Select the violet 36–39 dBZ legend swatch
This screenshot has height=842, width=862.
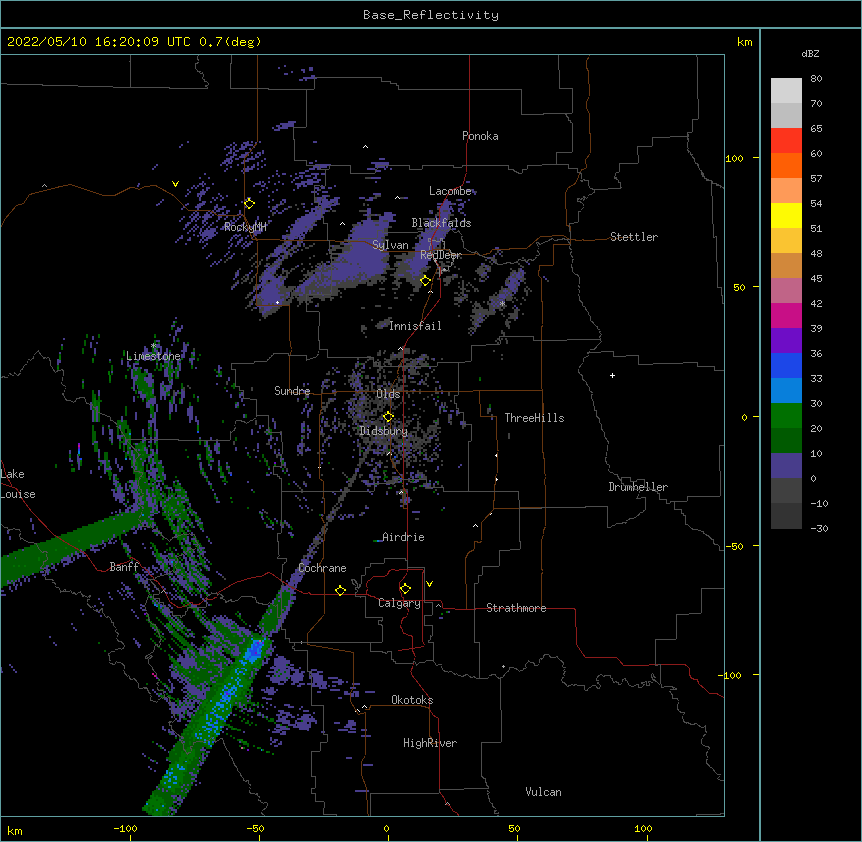click(786, 341)
